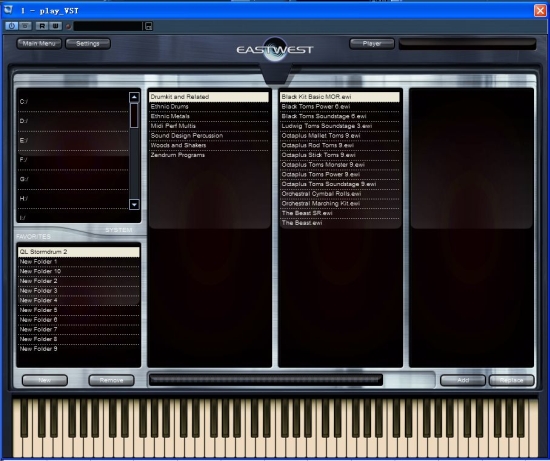This screenshot has height=461, width=550.
Task: Select New Folder 10
Action: click(79, 271)
